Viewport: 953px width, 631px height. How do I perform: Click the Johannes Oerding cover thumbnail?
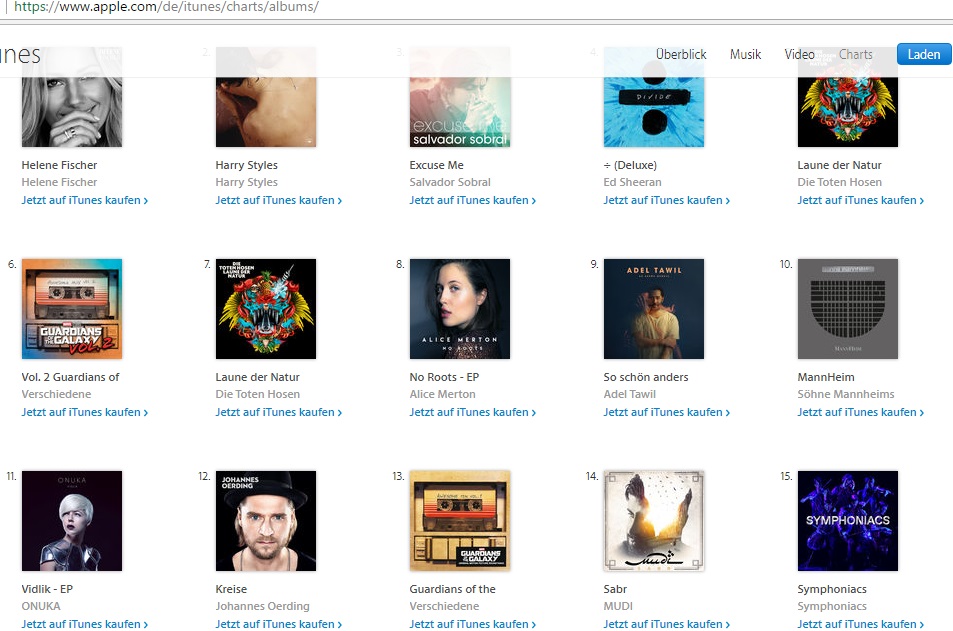tap(266, 521)
